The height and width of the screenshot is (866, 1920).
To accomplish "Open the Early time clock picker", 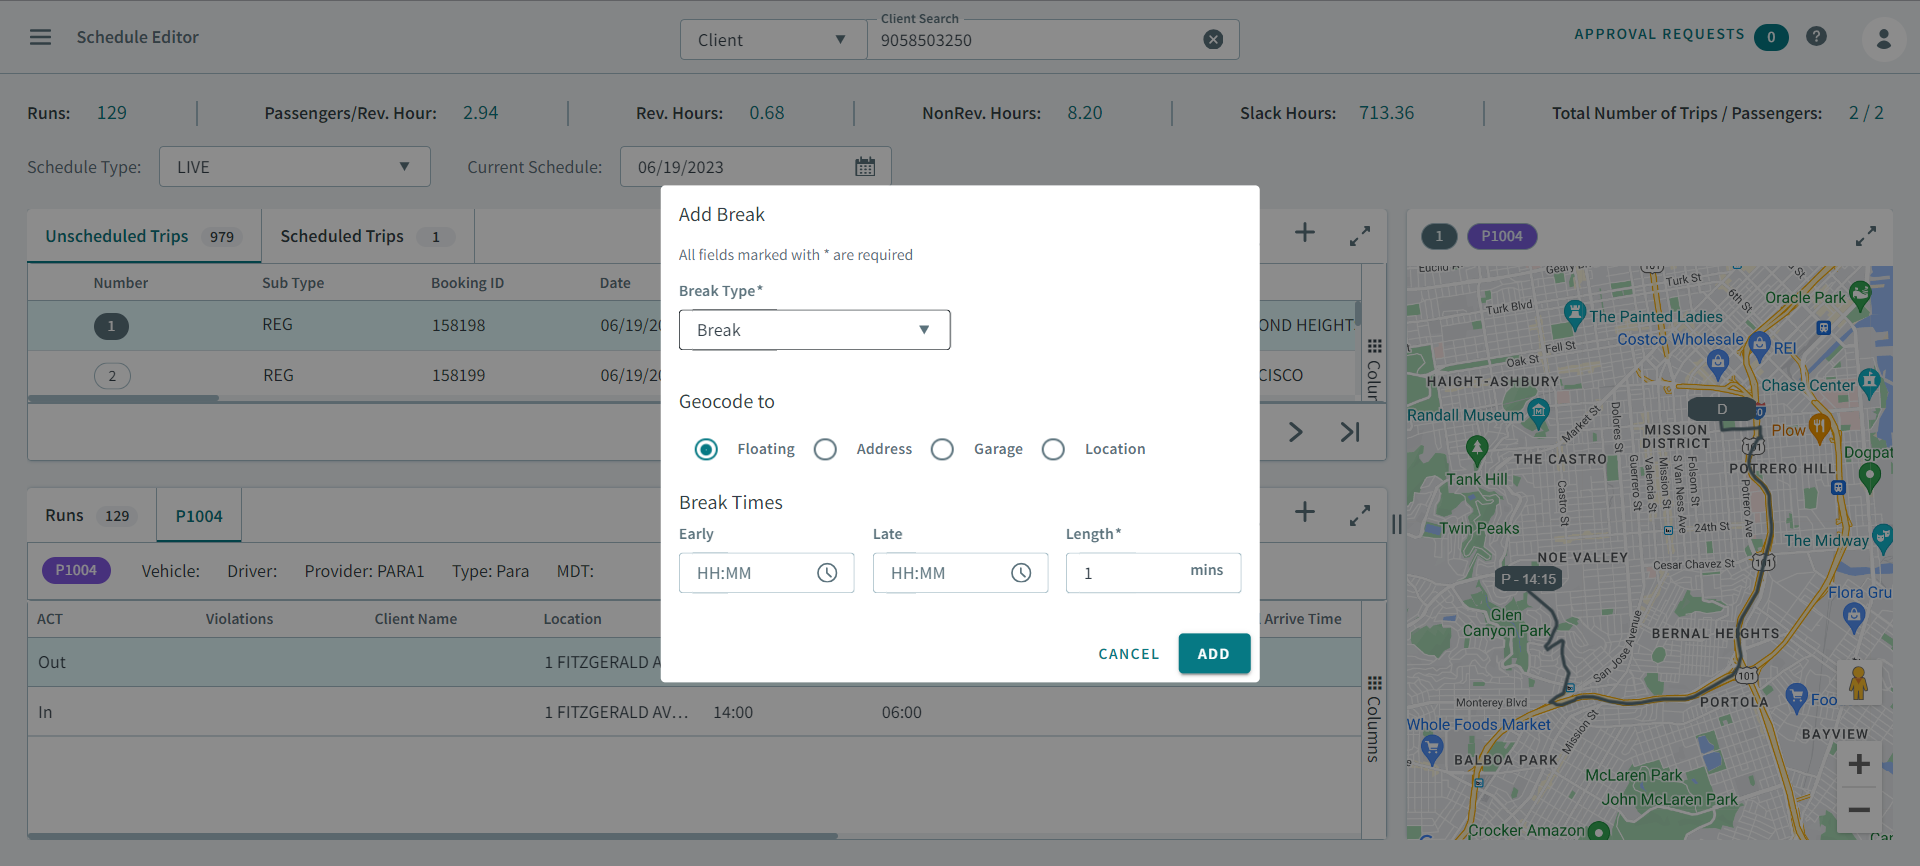I will click(827, 573).
